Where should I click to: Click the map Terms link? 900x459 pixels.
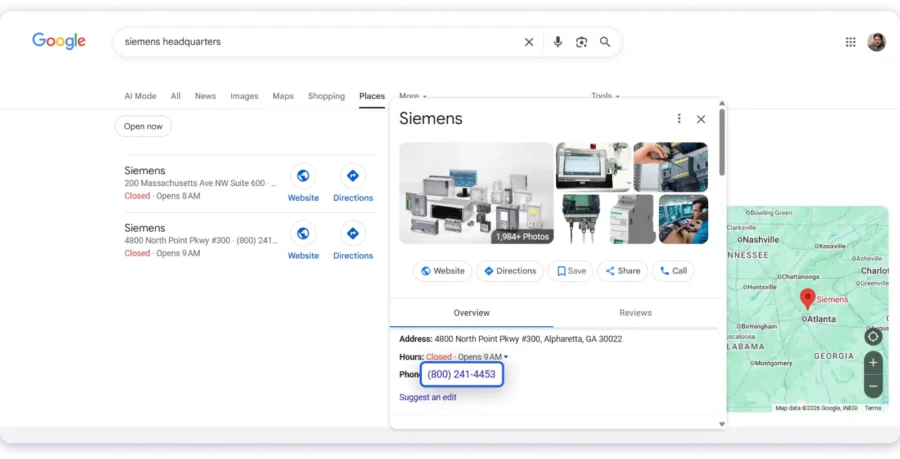click(872, 408)
